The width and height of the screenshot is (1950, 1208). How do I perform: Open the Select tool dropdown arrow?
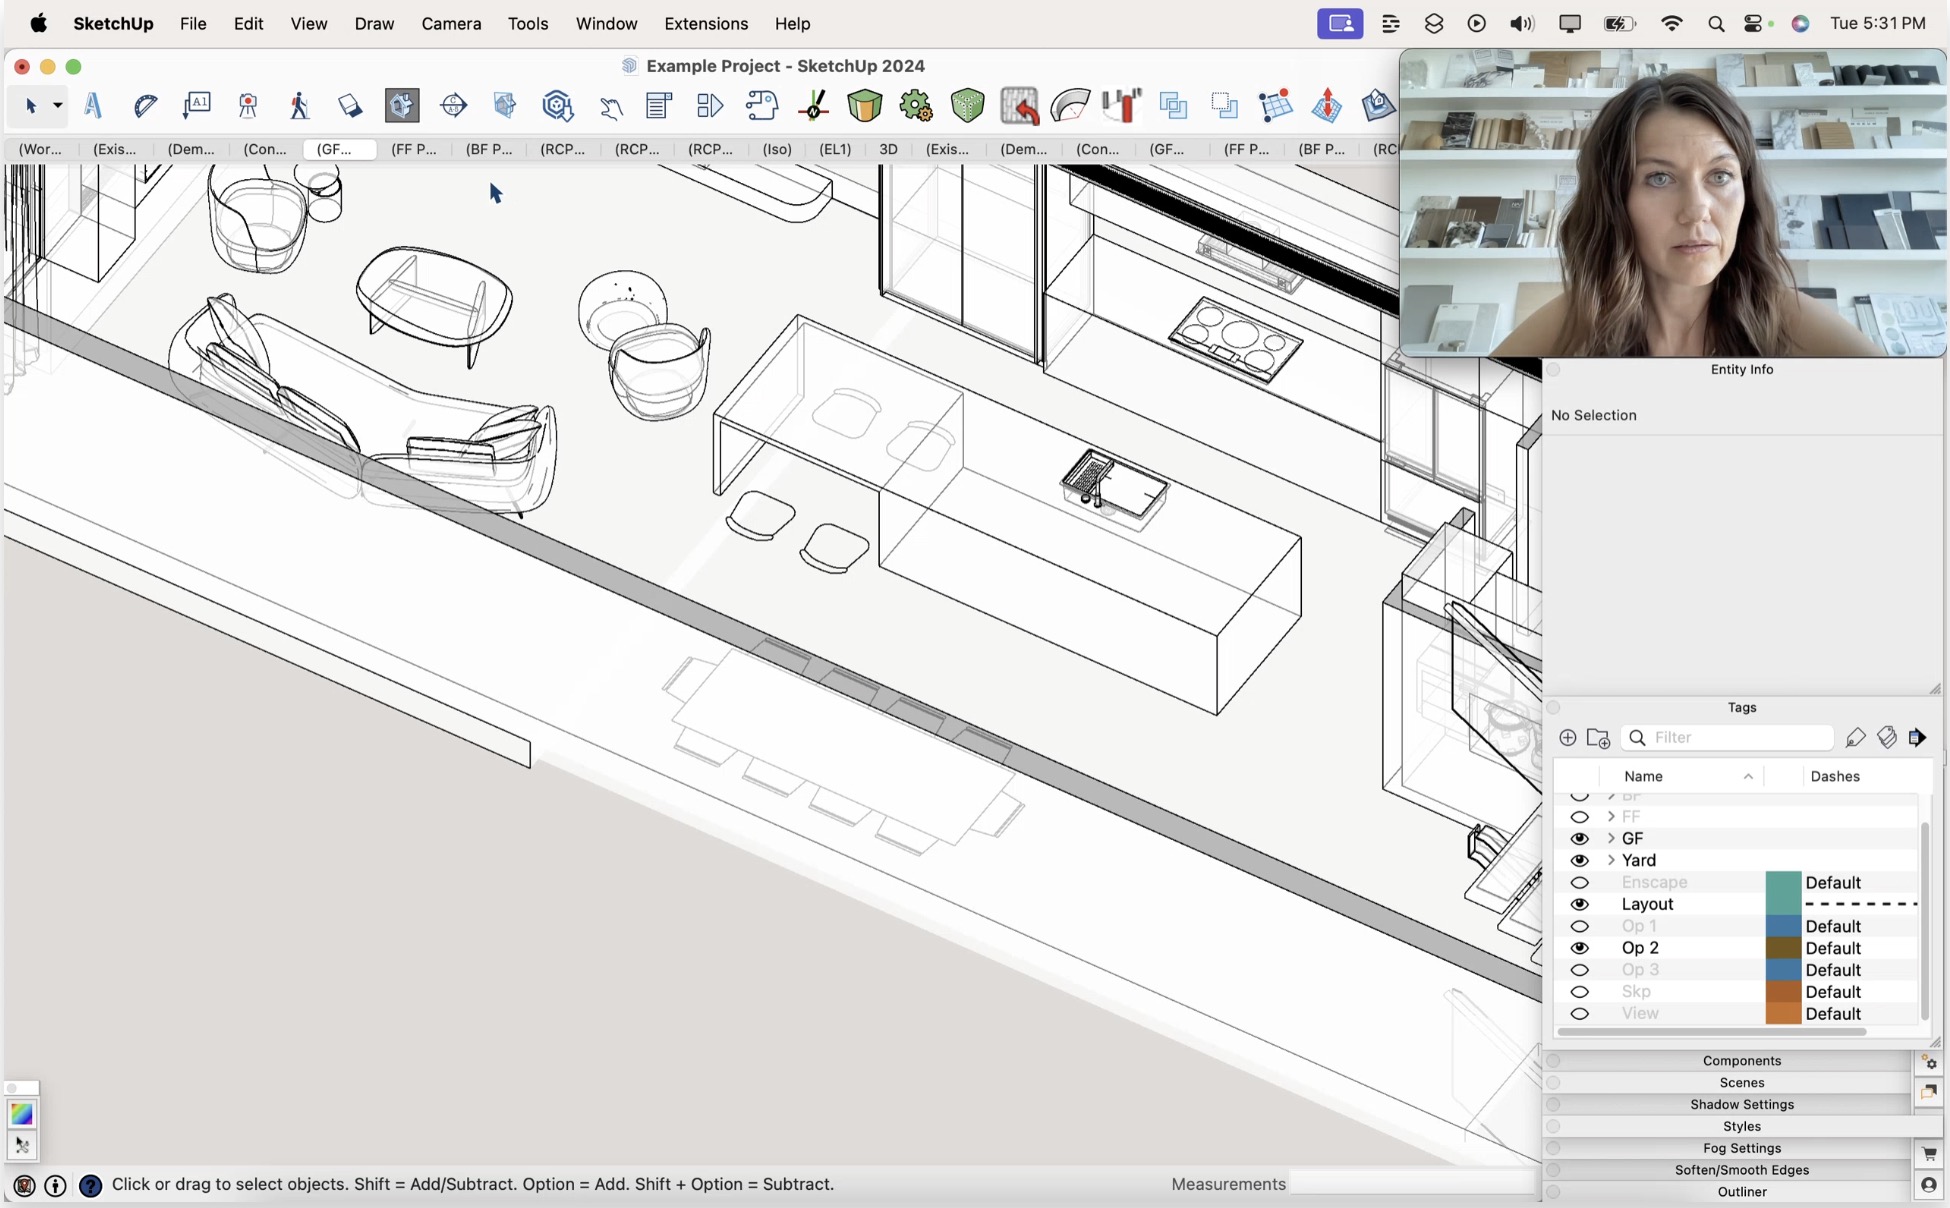pyautogui.click(x=56, y=105)
